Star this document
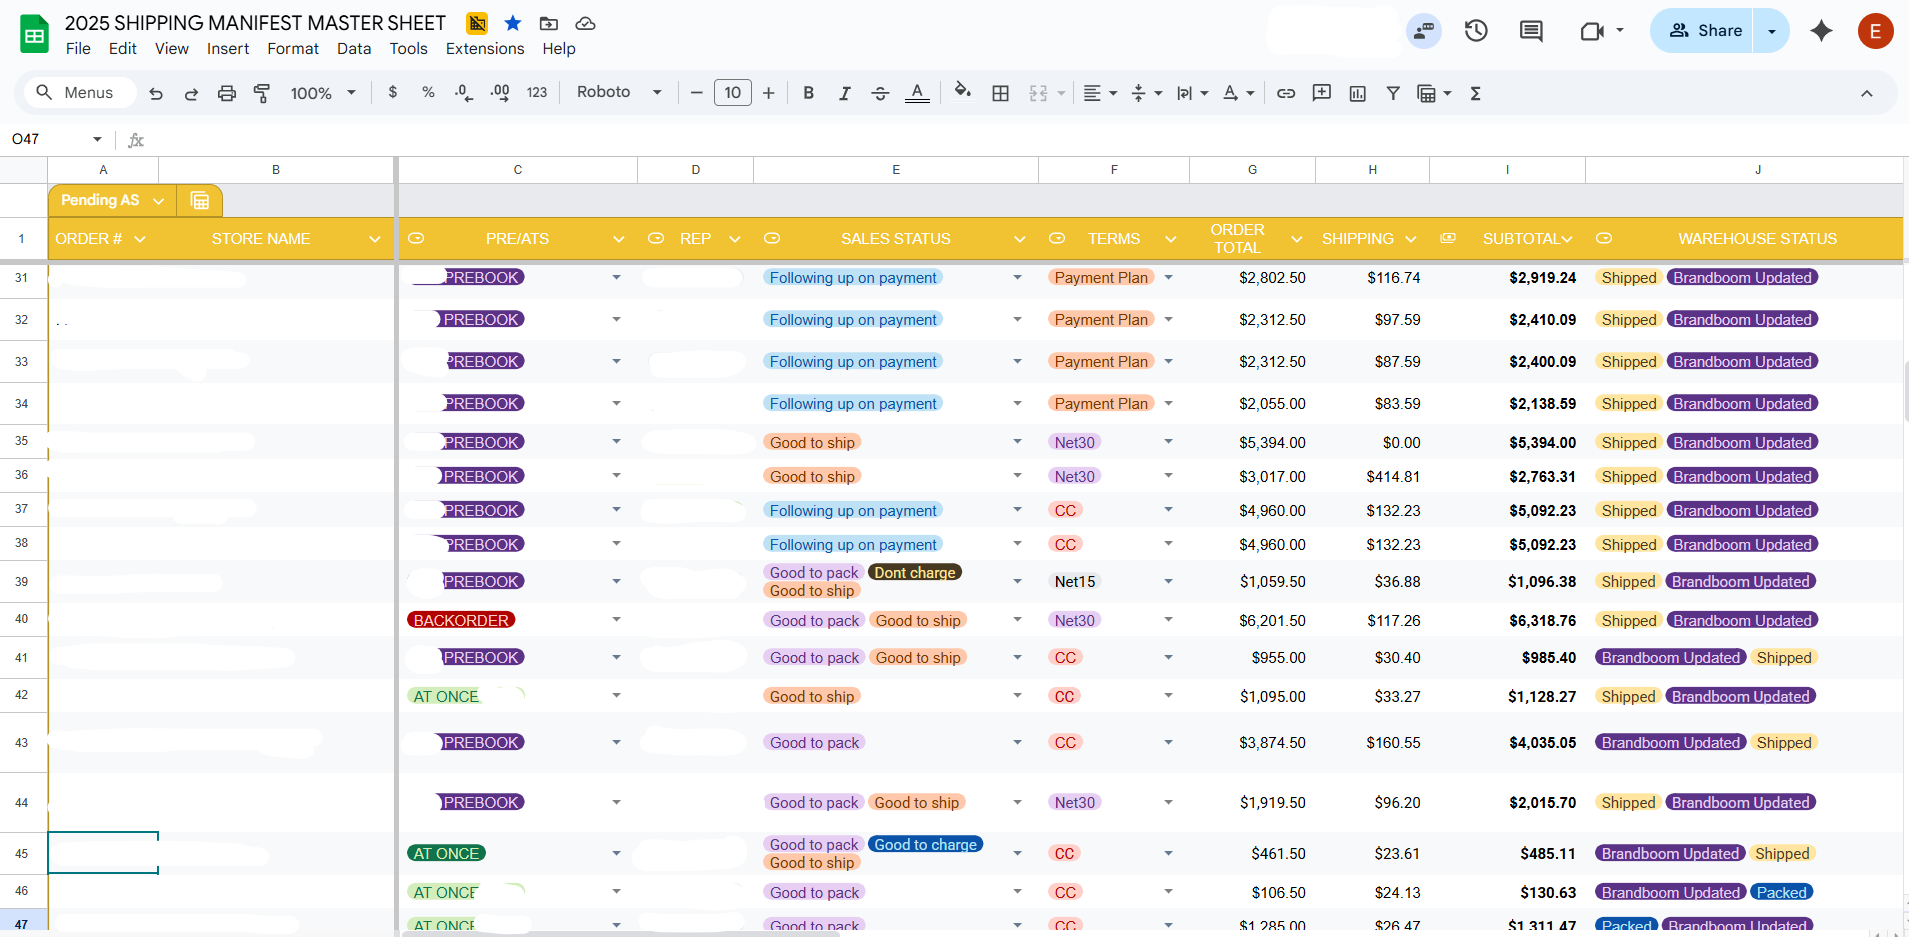 click(513, 23)
